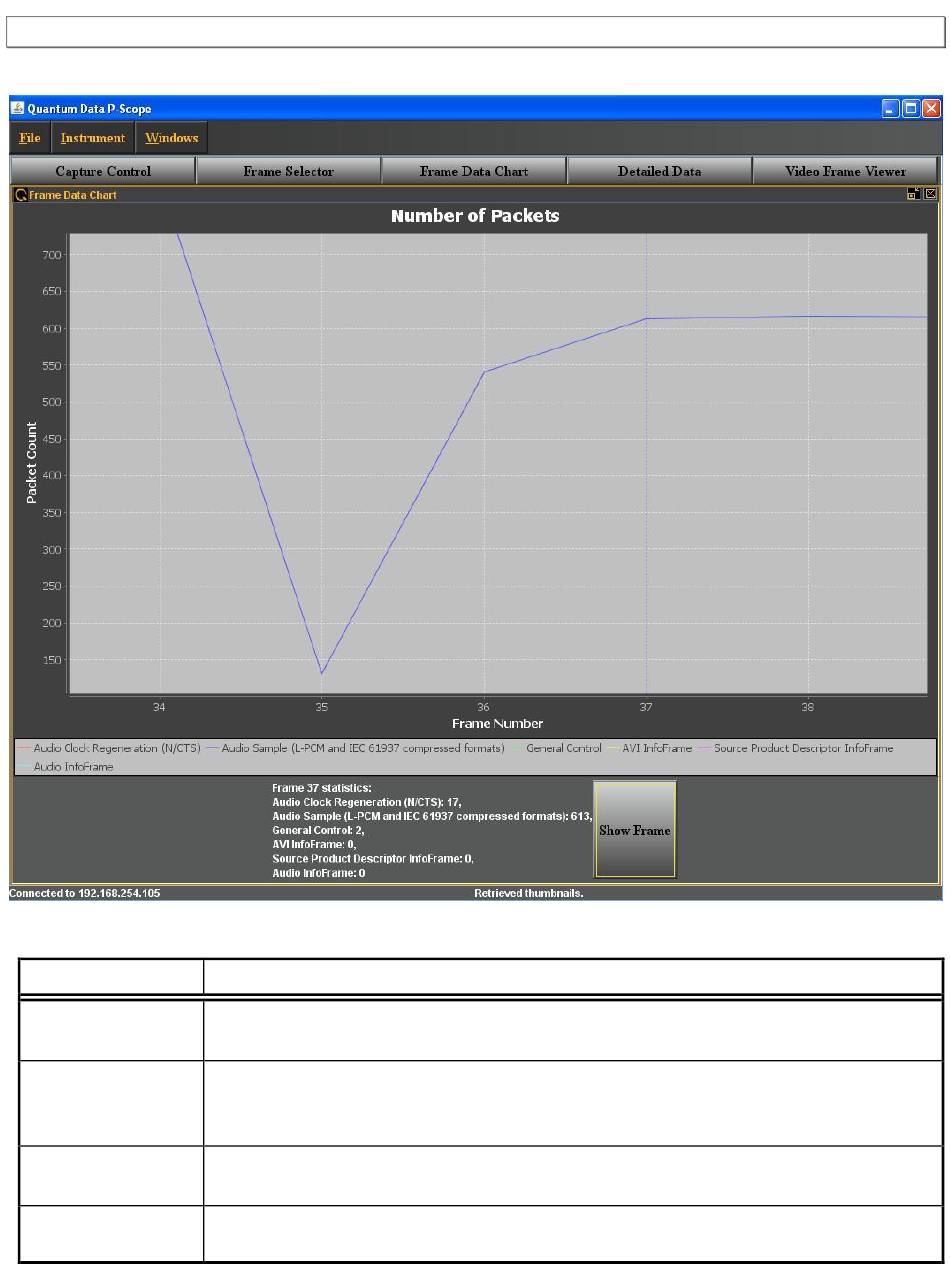Click the Frame Number axis label
The width and height of the screenshot is (950, 1284).
tap(497, 723)
